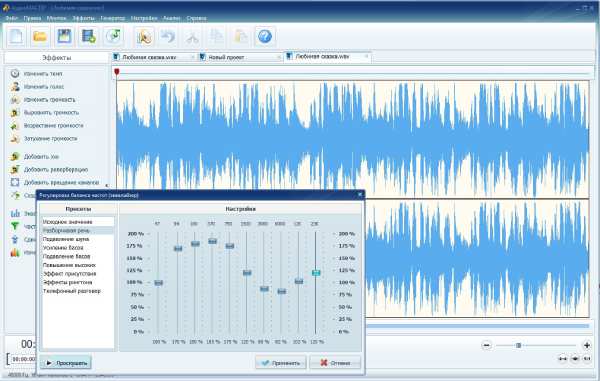Screen dimensions: 600x381
Task: Click the highlighted rightmost equalizer band handle
Action: [316, 273]
